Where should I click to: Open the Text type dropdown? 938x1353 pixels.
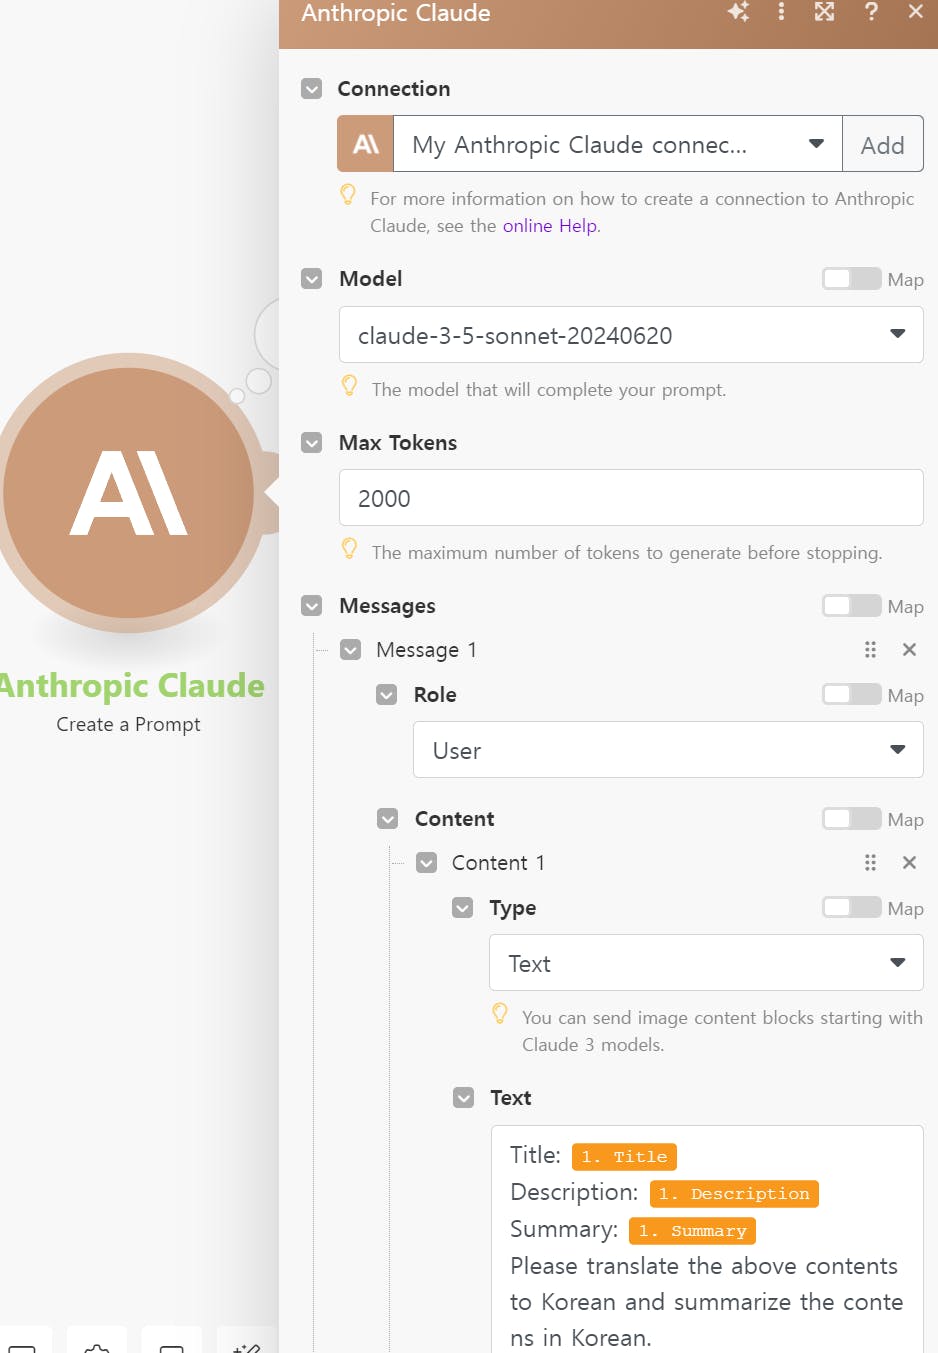pos(706,963)
